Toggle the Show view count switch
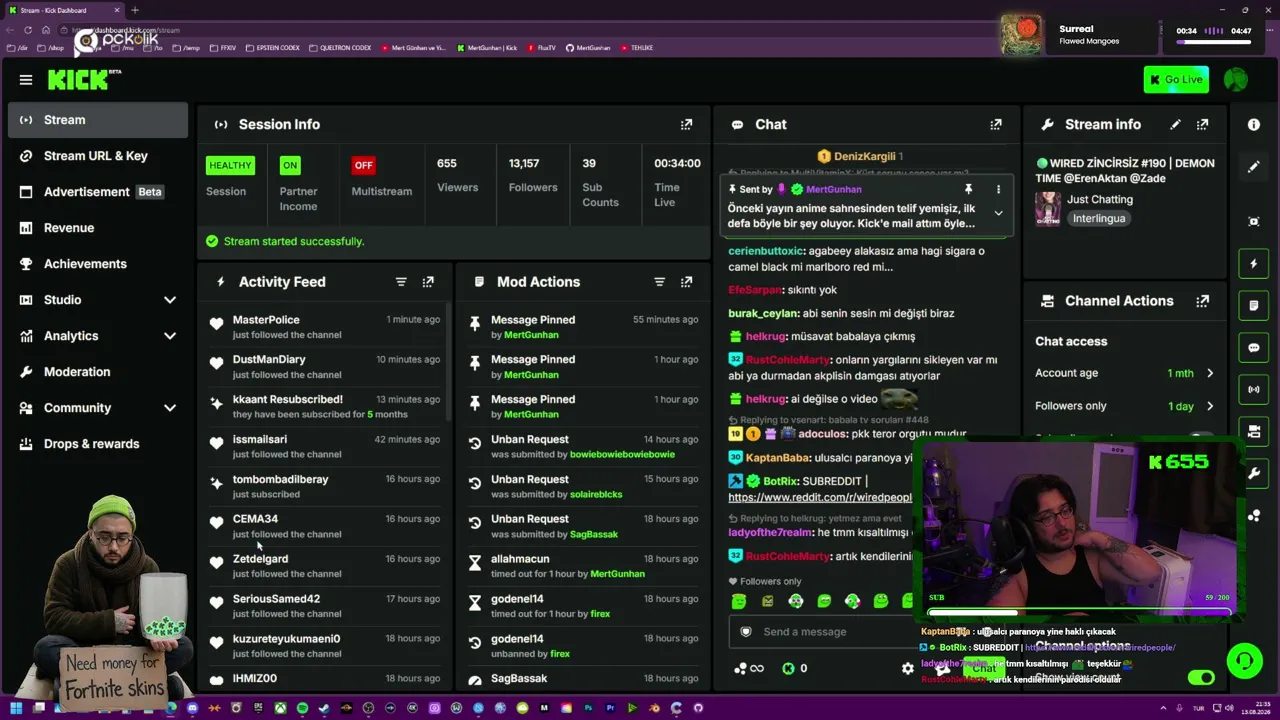The height and width of the screenshot is (720, 1280). (1200, 677)
